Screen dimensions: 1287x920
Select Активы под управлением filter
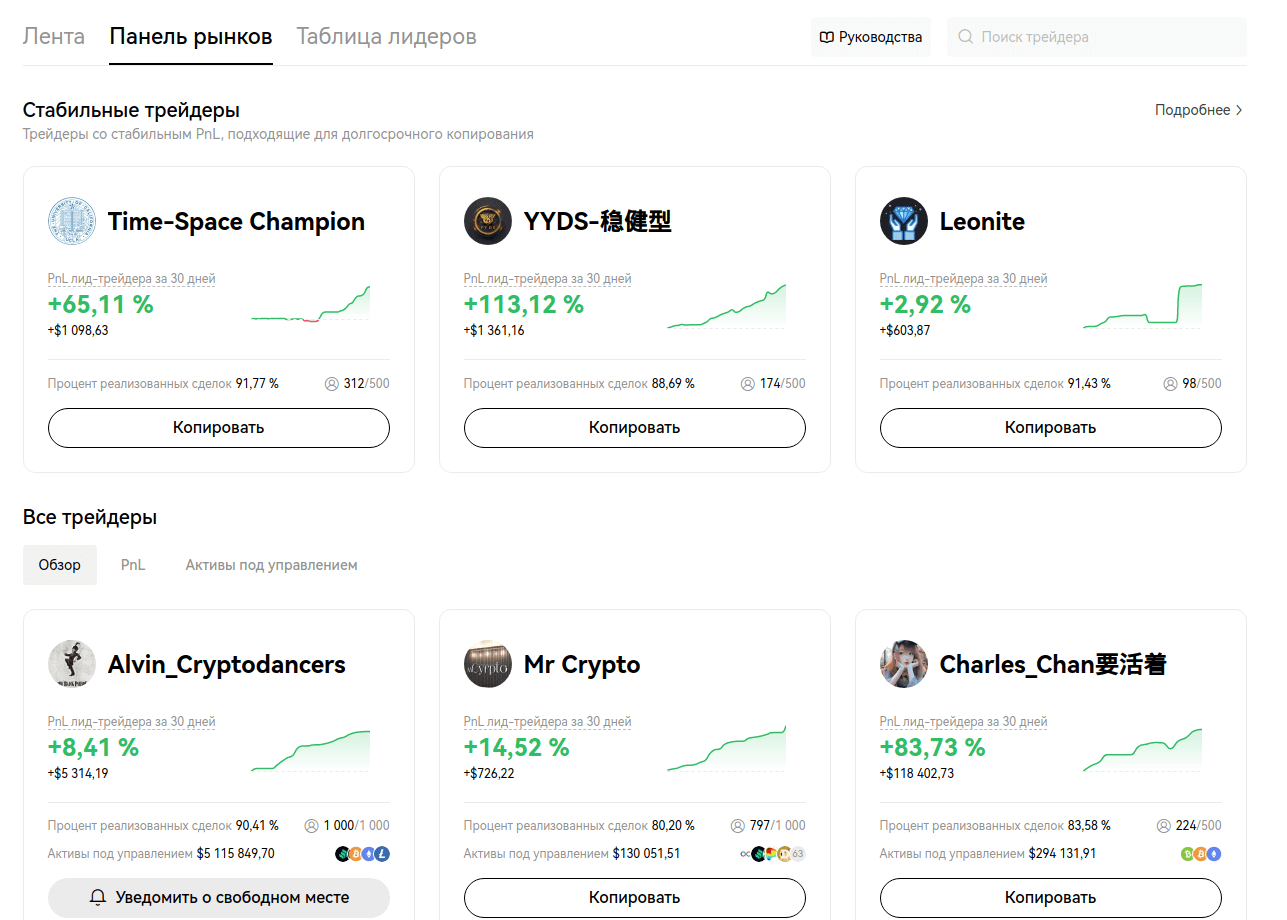coord(271,565)
